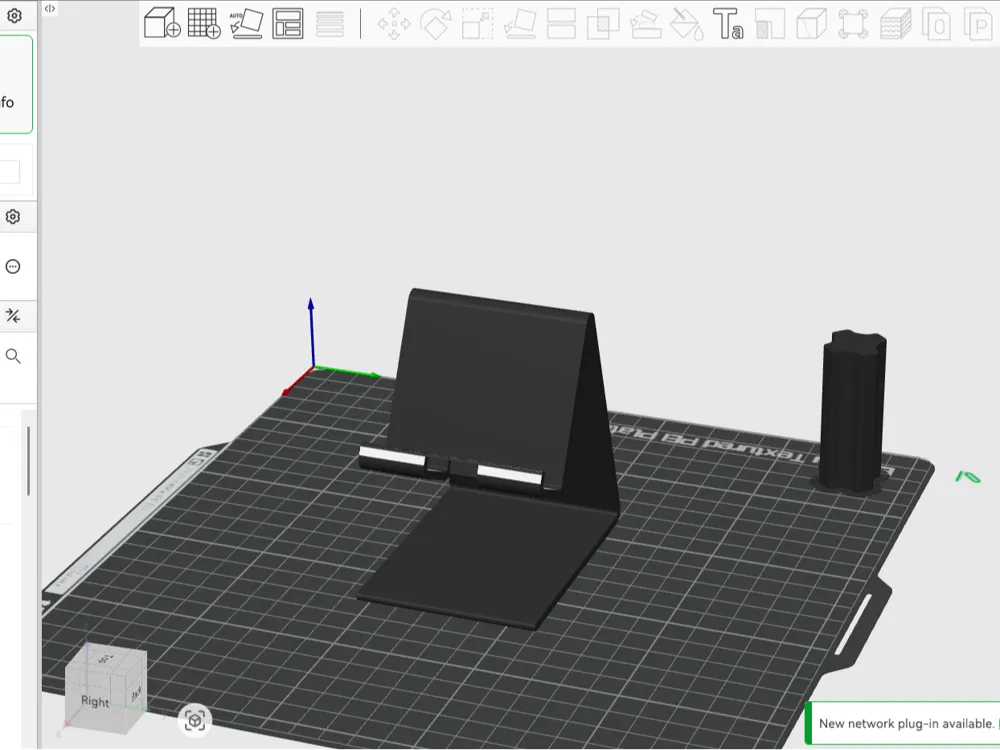Click the empty input box in sidebar

coord(10,172)
